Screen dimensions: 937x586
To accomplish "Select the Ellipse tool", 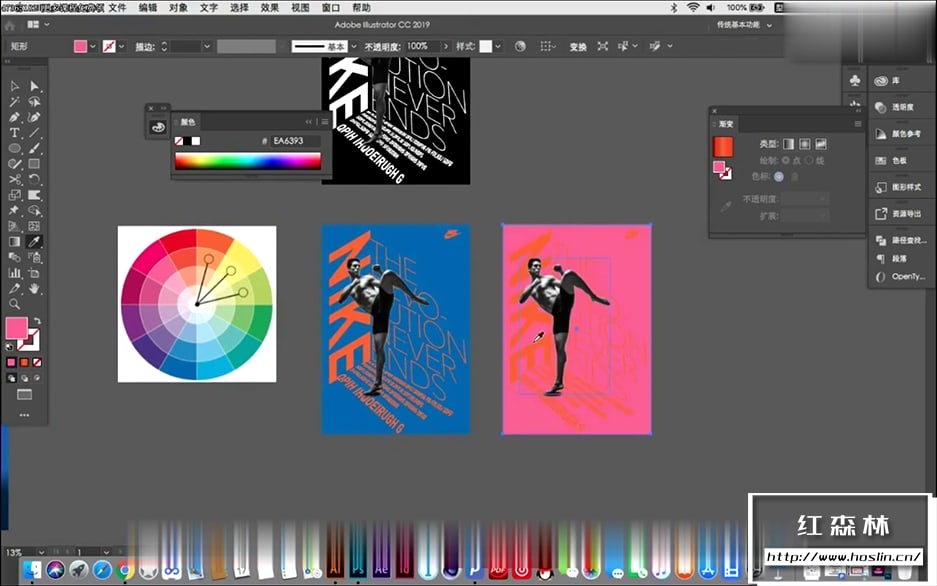I will [x=14, y=148].
